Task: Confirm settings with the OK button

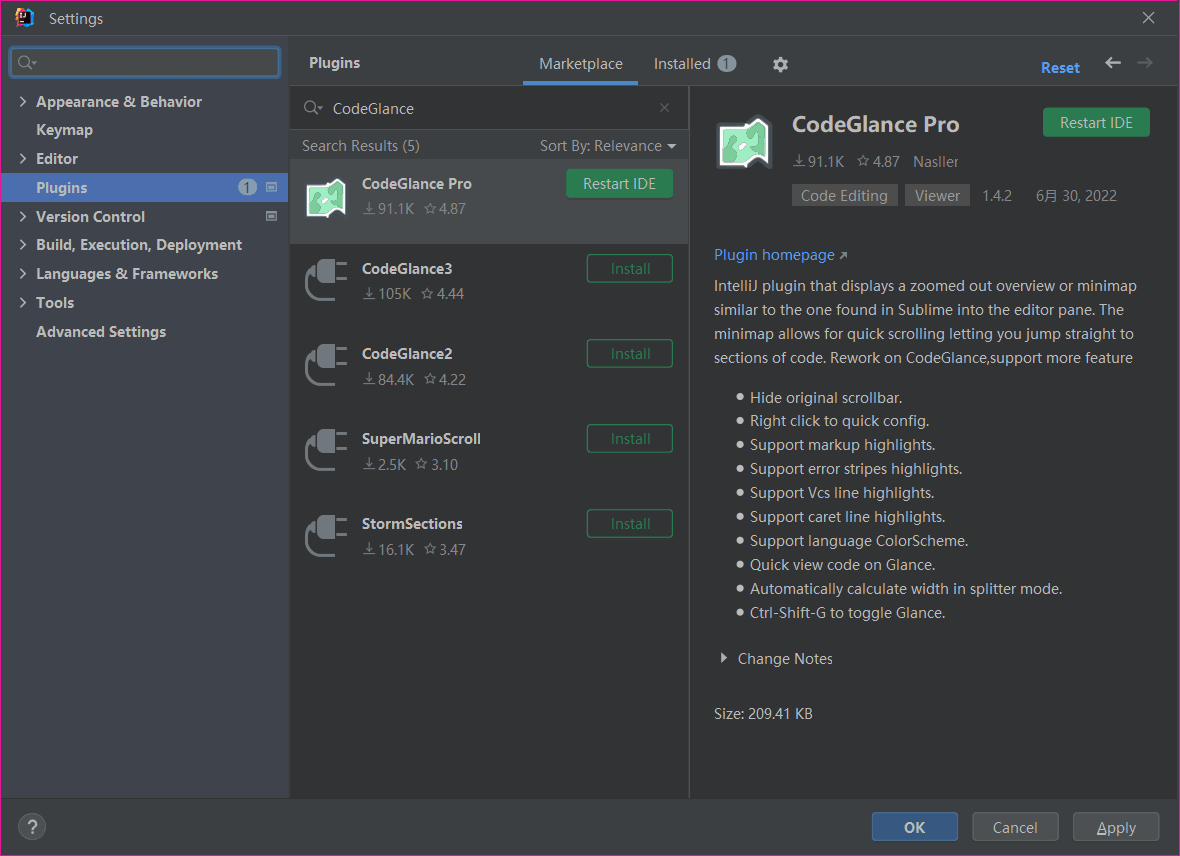Action: pyautogui.click(x=914, y=827)
